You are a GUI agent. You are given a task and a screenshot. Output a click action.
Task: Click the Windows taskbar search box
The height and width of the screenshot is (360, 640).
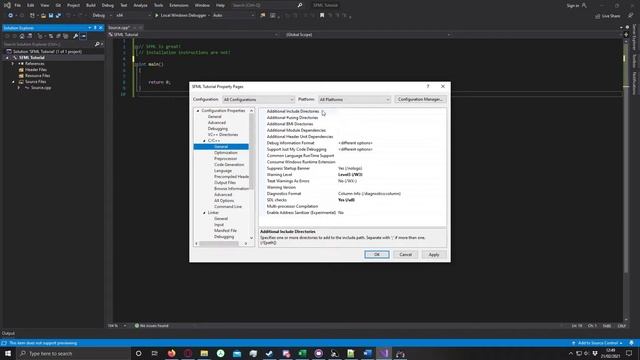pyautogui.click(x=73, y=353)
